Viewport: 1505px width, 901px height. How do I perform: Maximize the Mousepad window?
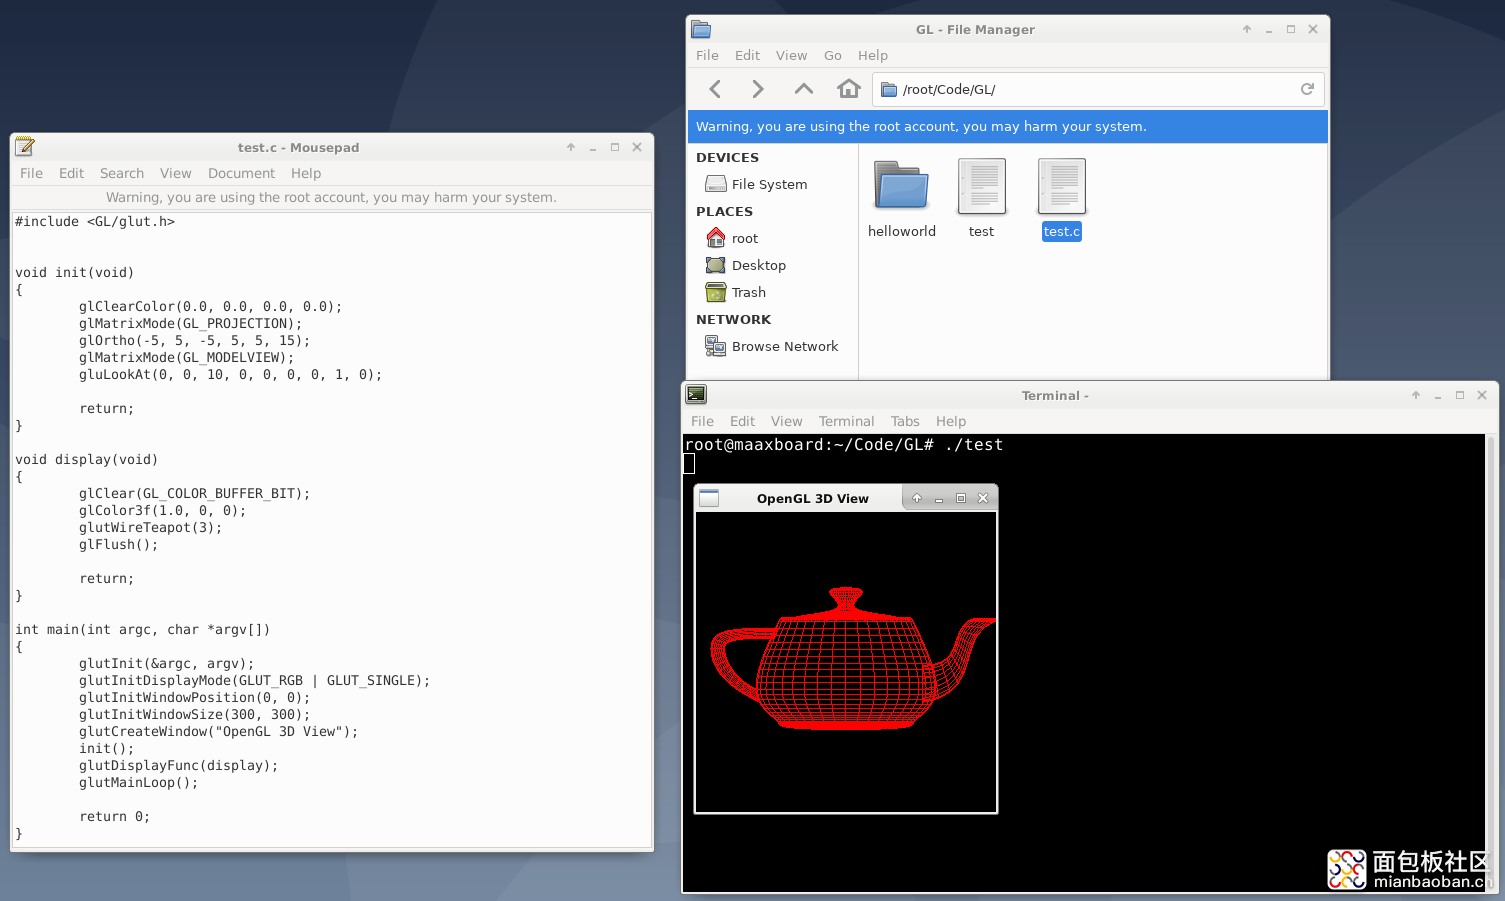(x=615, y=147)
